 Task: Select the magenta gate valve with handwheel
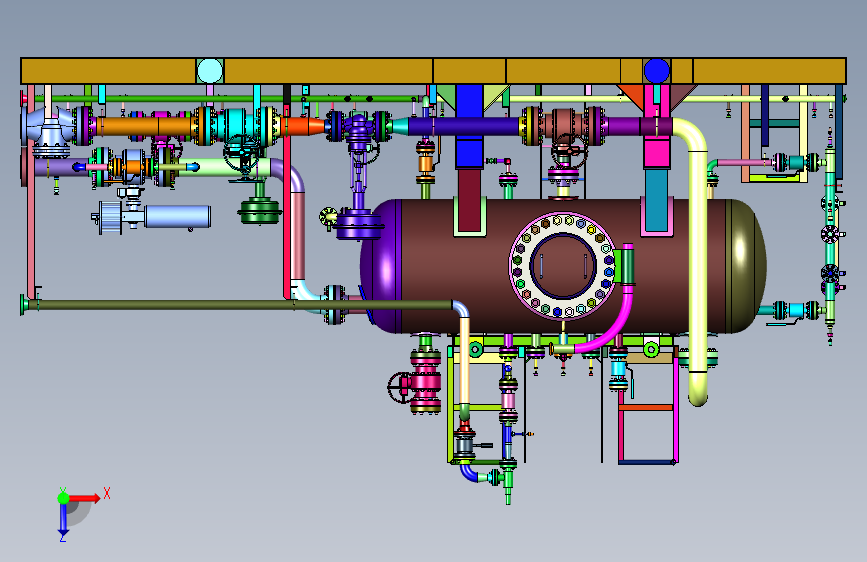point(425,384)
